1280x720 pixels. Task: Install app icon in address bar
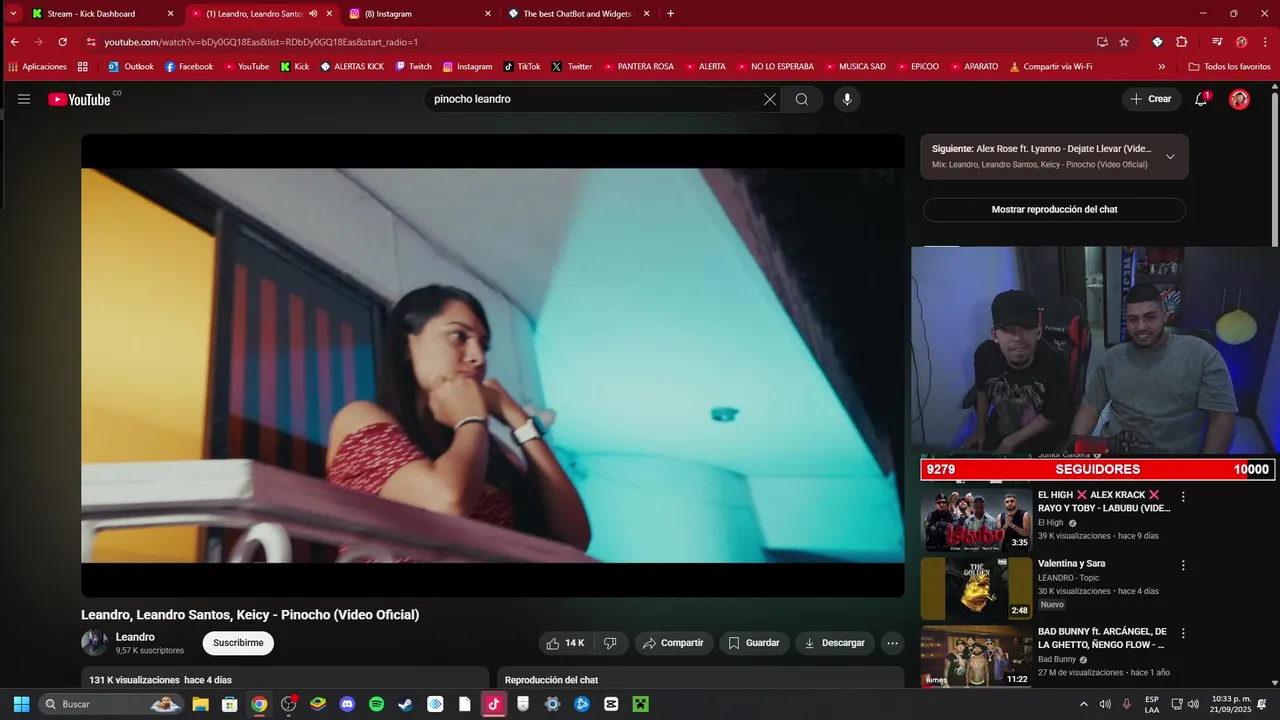[x=1102, y=42]
